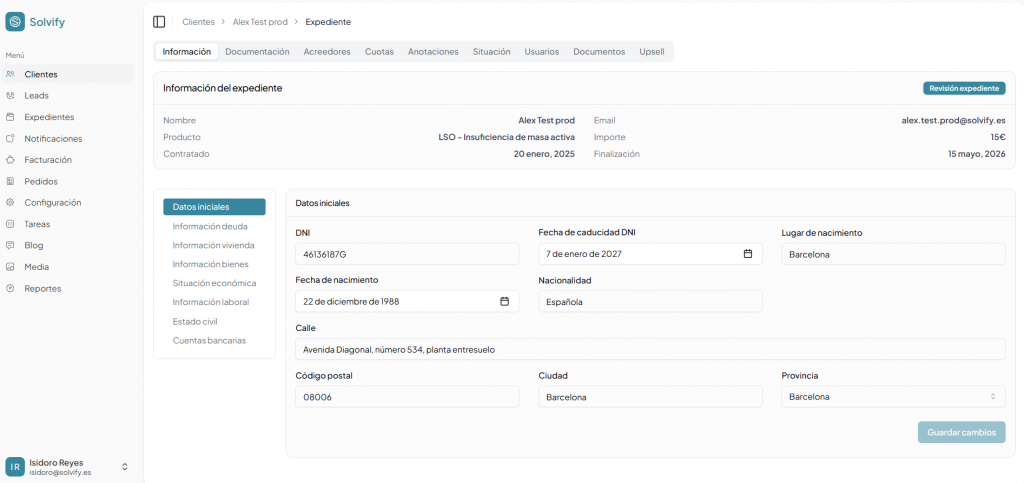Click the Revisión expediente badge
The width and height of the screenshot is (1024, 483).
tap(963, 88)
